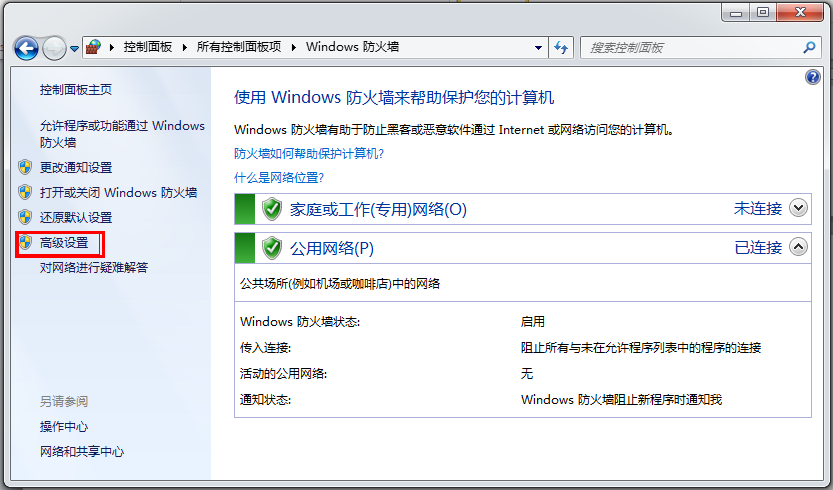The height and width of the screenshot is (490, 833).
Task: Click the 家庭或工作(专用)网络(O) header
Action: 378,209
